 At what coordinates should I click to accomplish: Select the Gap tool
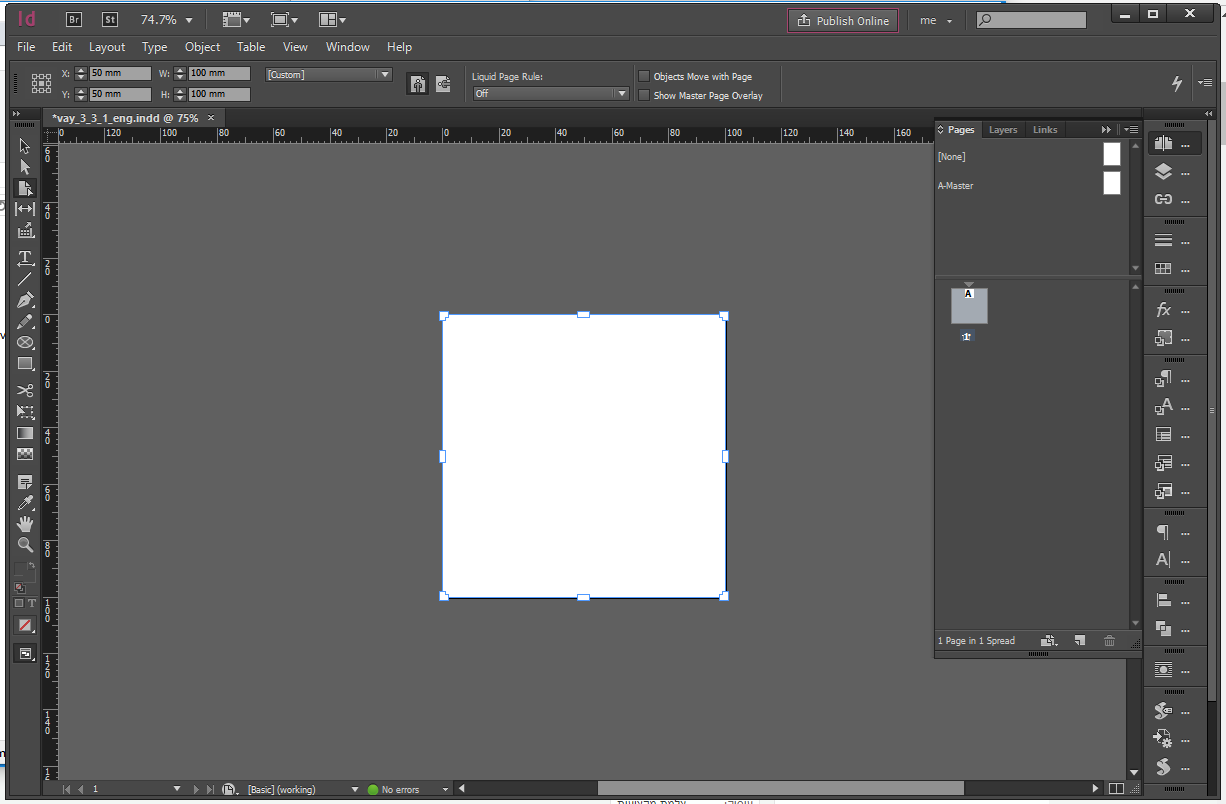pos(25,209)
